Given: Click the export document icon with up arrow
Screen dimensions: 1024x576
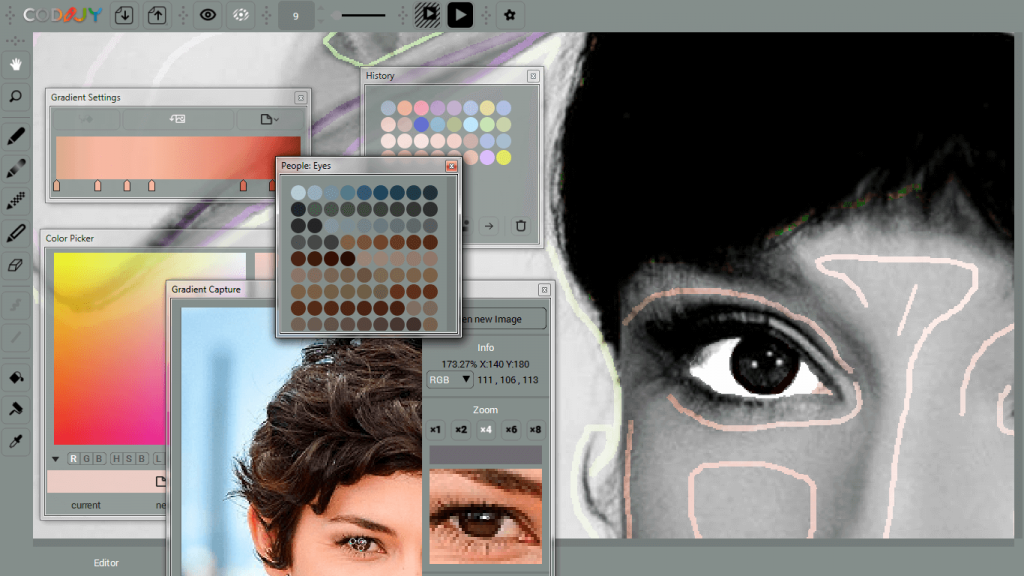Looking at the screenshot, I should (157, 15).
